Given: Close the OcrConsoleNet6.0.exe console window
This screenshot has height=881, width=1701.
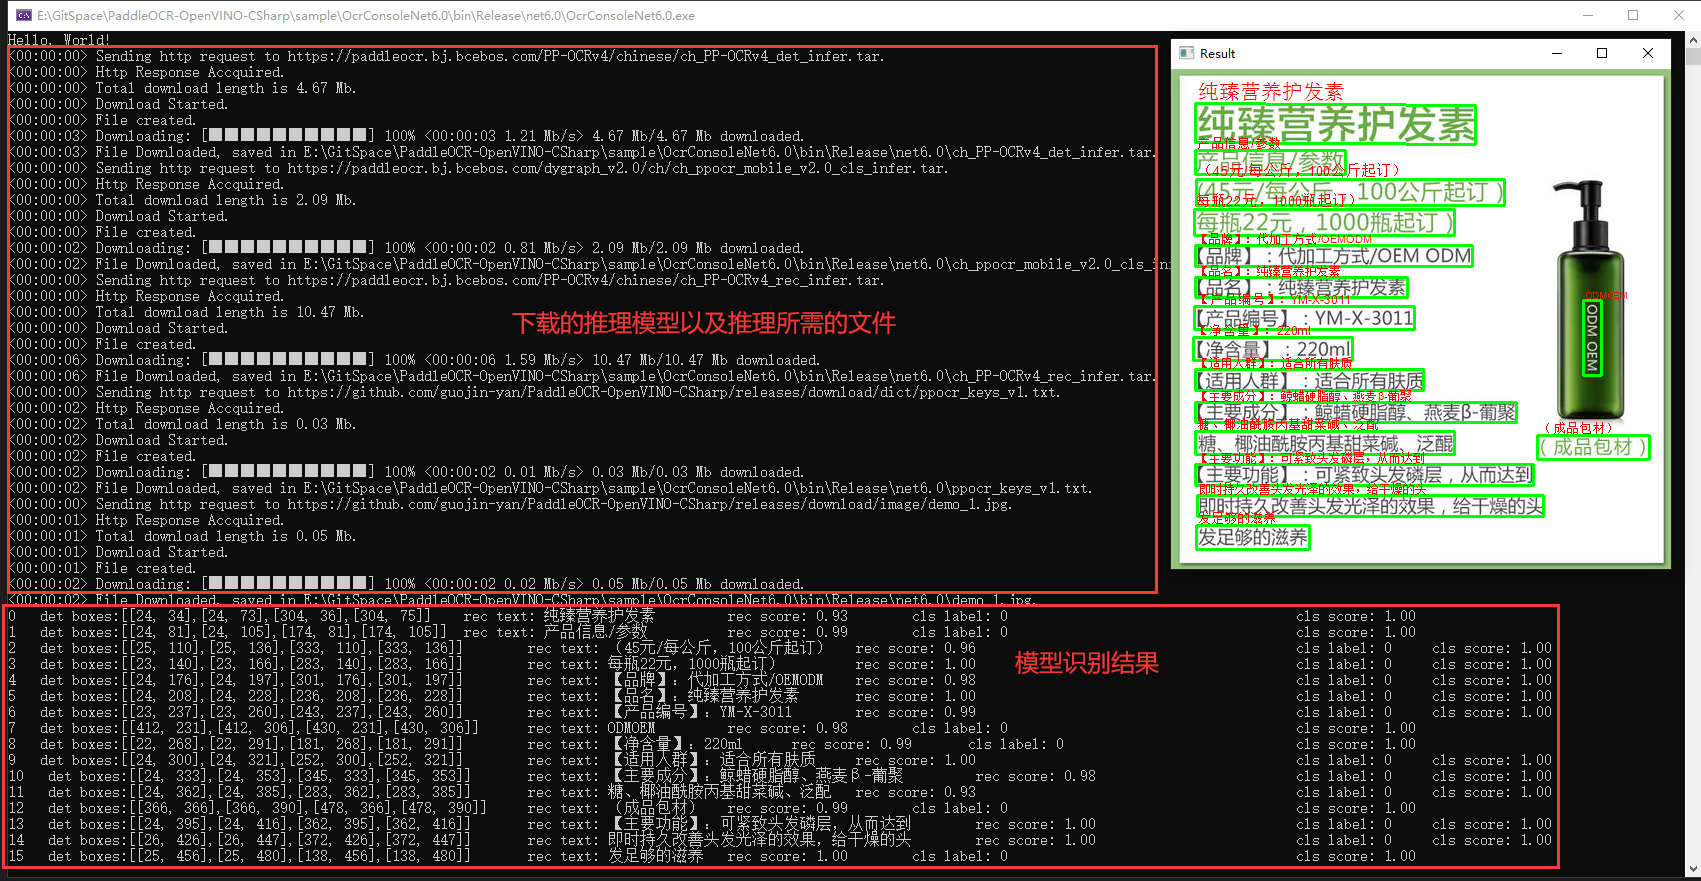Looking at the screenshot, I should (1679, 15).
